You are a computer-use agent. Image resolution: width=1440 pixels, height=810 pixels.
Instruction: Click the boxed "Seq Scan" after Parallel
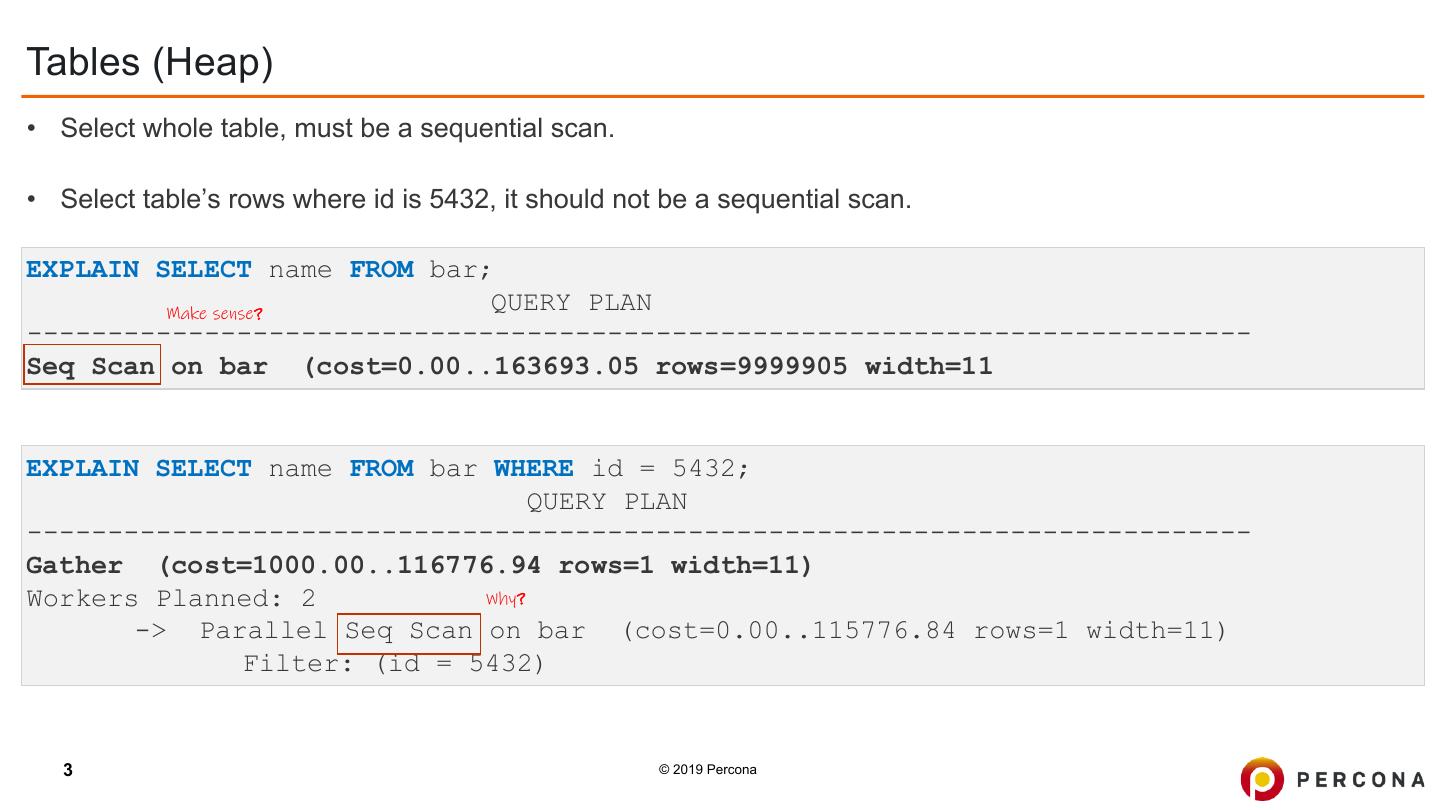409,631
